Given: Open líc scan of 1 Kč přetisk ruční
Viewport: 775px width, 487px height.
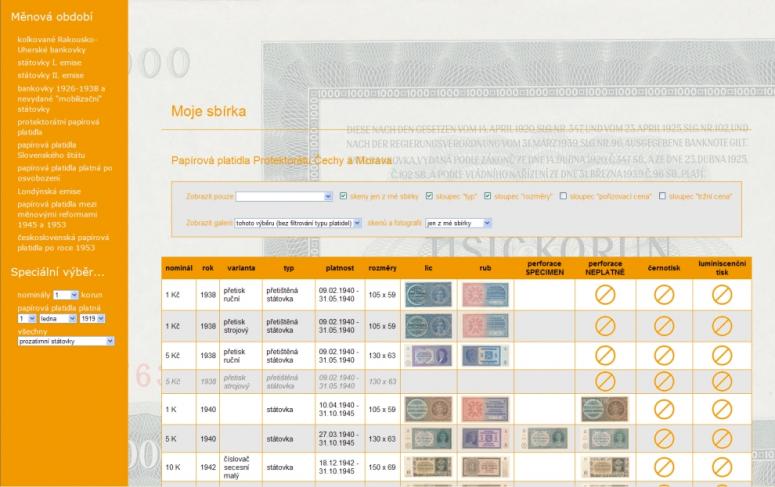Looking at the screenshot, I should (x=428, y=295).
